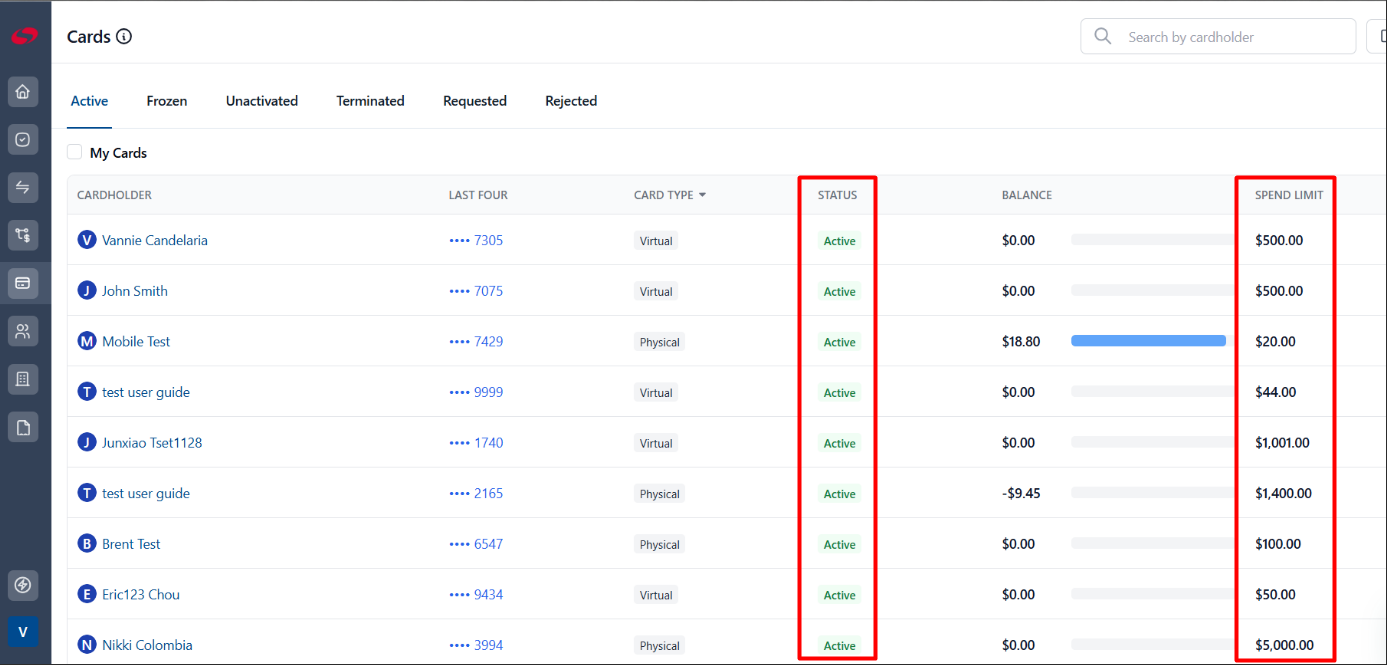Select the Cards sidebar icon

click(23, 283)
